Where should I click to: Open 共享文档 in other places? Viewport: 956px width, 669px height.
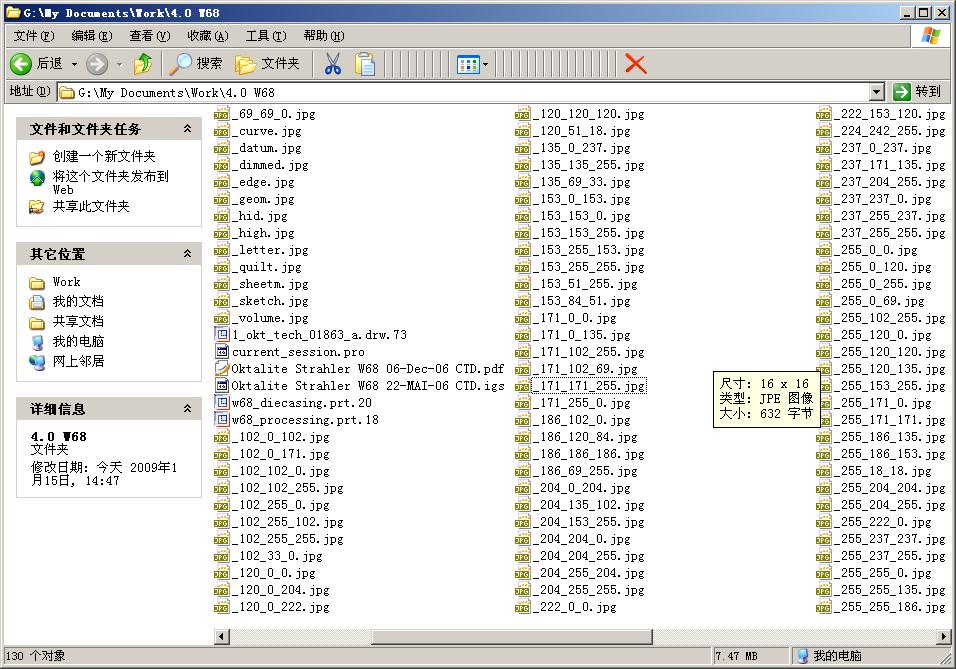[x=78, y=321]
